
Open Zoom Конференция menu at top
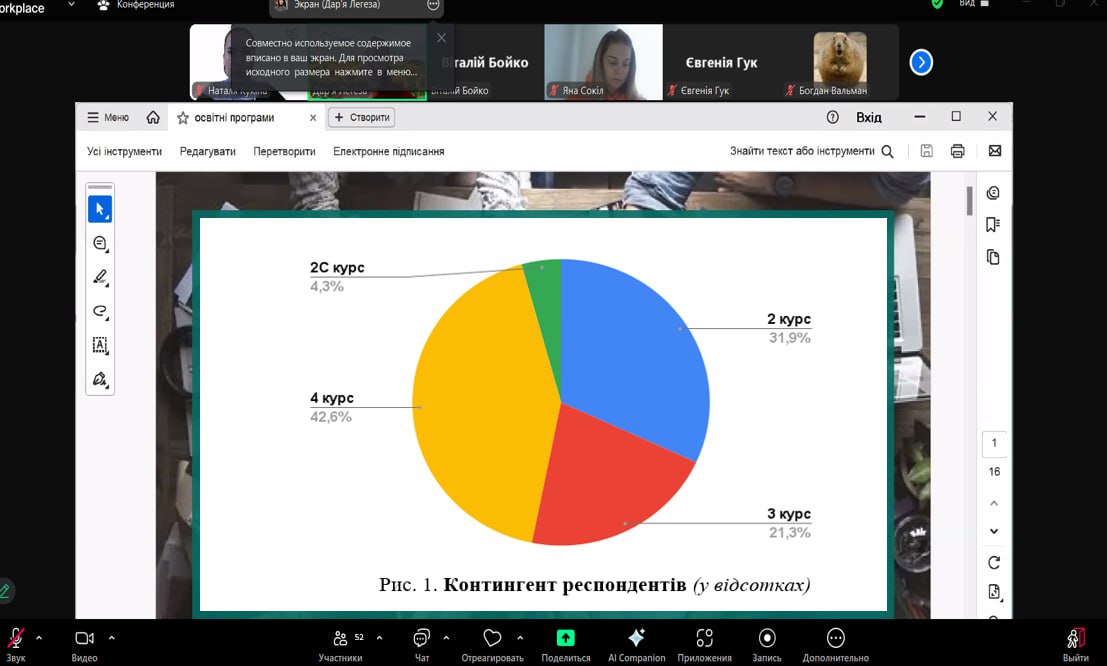136,5
